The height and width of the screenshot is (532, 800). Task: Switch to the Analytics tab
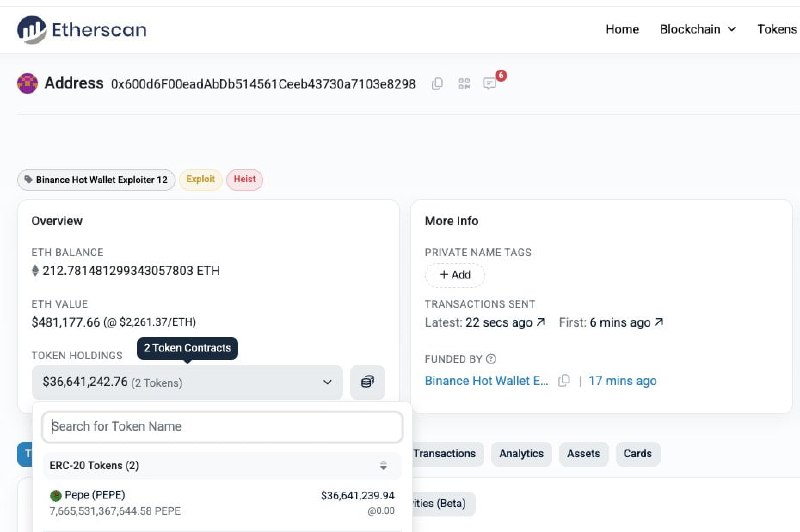click(x=521, y=454)
